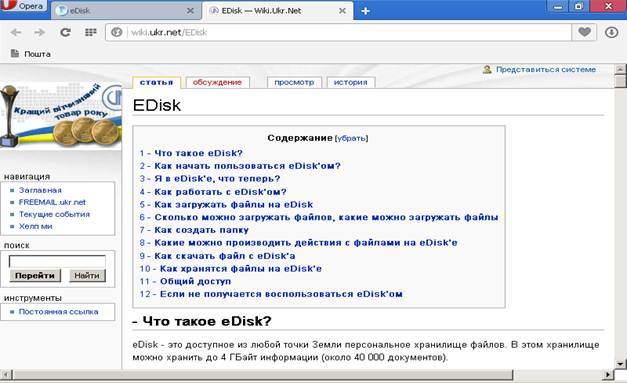Click the wiki search input field
The width and height of the screenshot is (627, 383).
coord(57,261)
